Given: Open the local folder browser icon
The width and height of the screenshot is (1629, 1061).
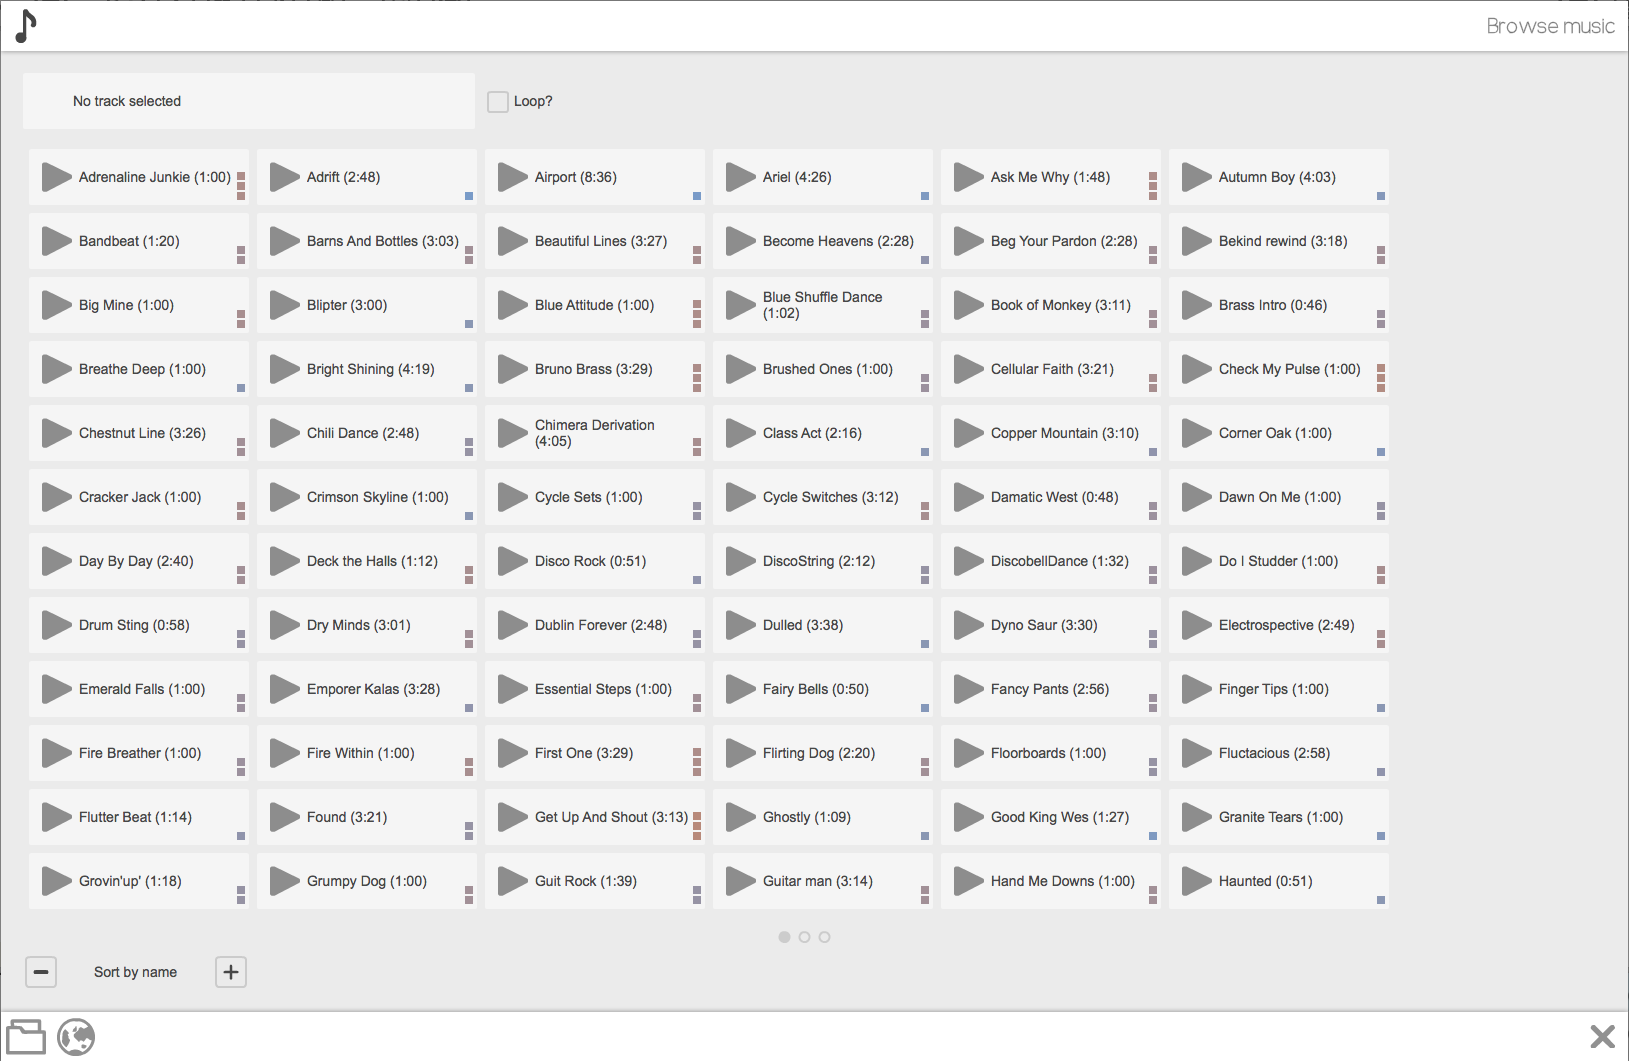Looking at the screenshot, I should click(26, 1037).
